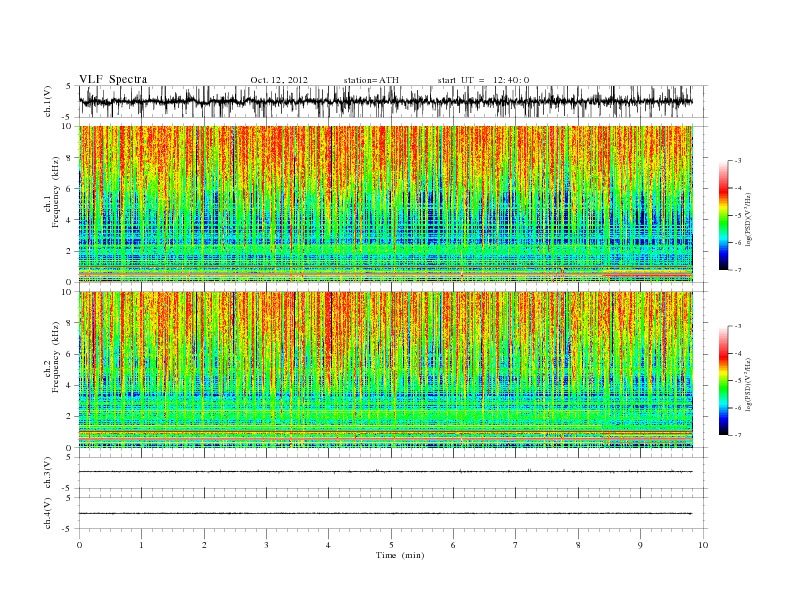Click inside the ch.2 spectrogram plot
792x612 pixels.
385,370
